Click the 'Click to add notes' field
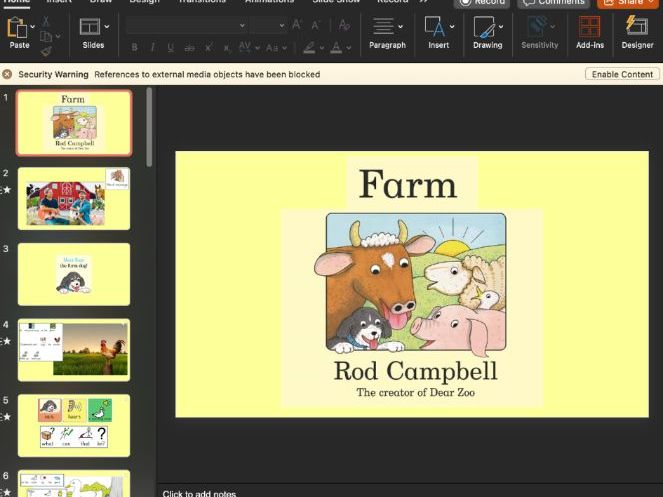The image size is (663, 497). point(199,493)
